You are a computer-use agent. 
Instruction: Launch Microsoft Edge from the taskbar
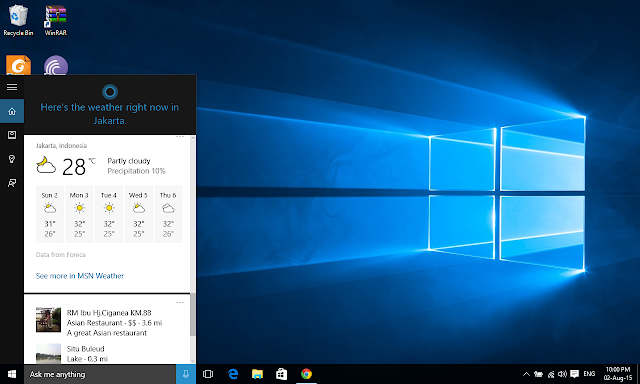[x=233, y=374]
